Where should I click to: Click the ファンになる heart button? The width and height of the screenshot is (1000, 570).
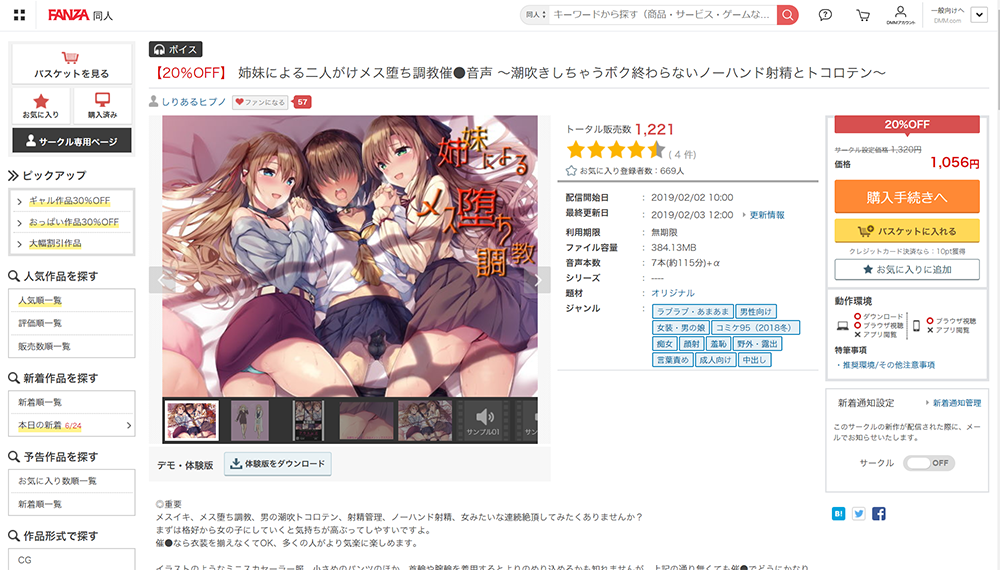tap(260, 102)
